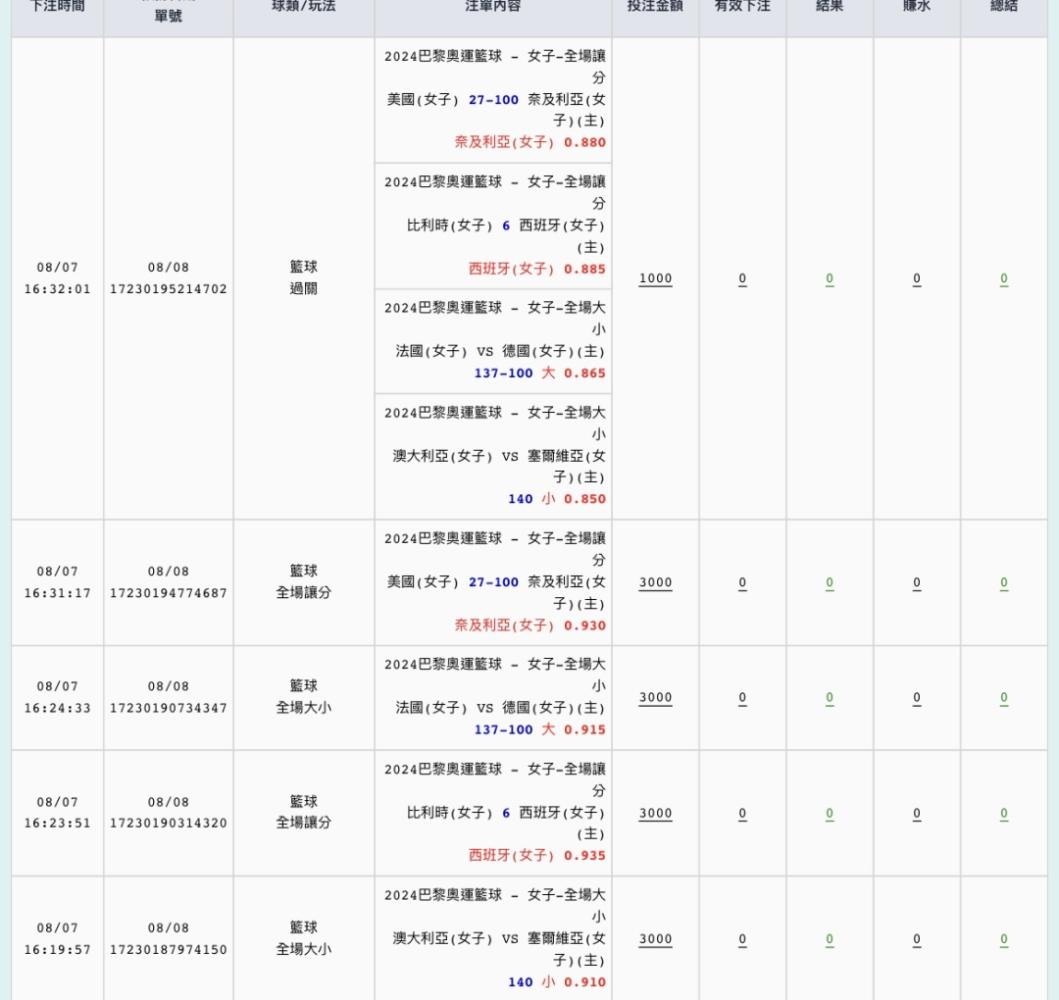Screen dimensions: 1059x1000
Task: Open 退水 value 0 in the 16:19:57 row
Action: (916, 939)
